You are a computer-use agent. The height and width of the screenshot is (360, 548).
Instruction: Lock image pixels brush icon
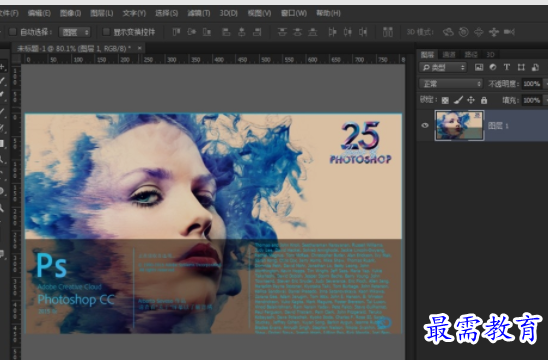[458, 101]
